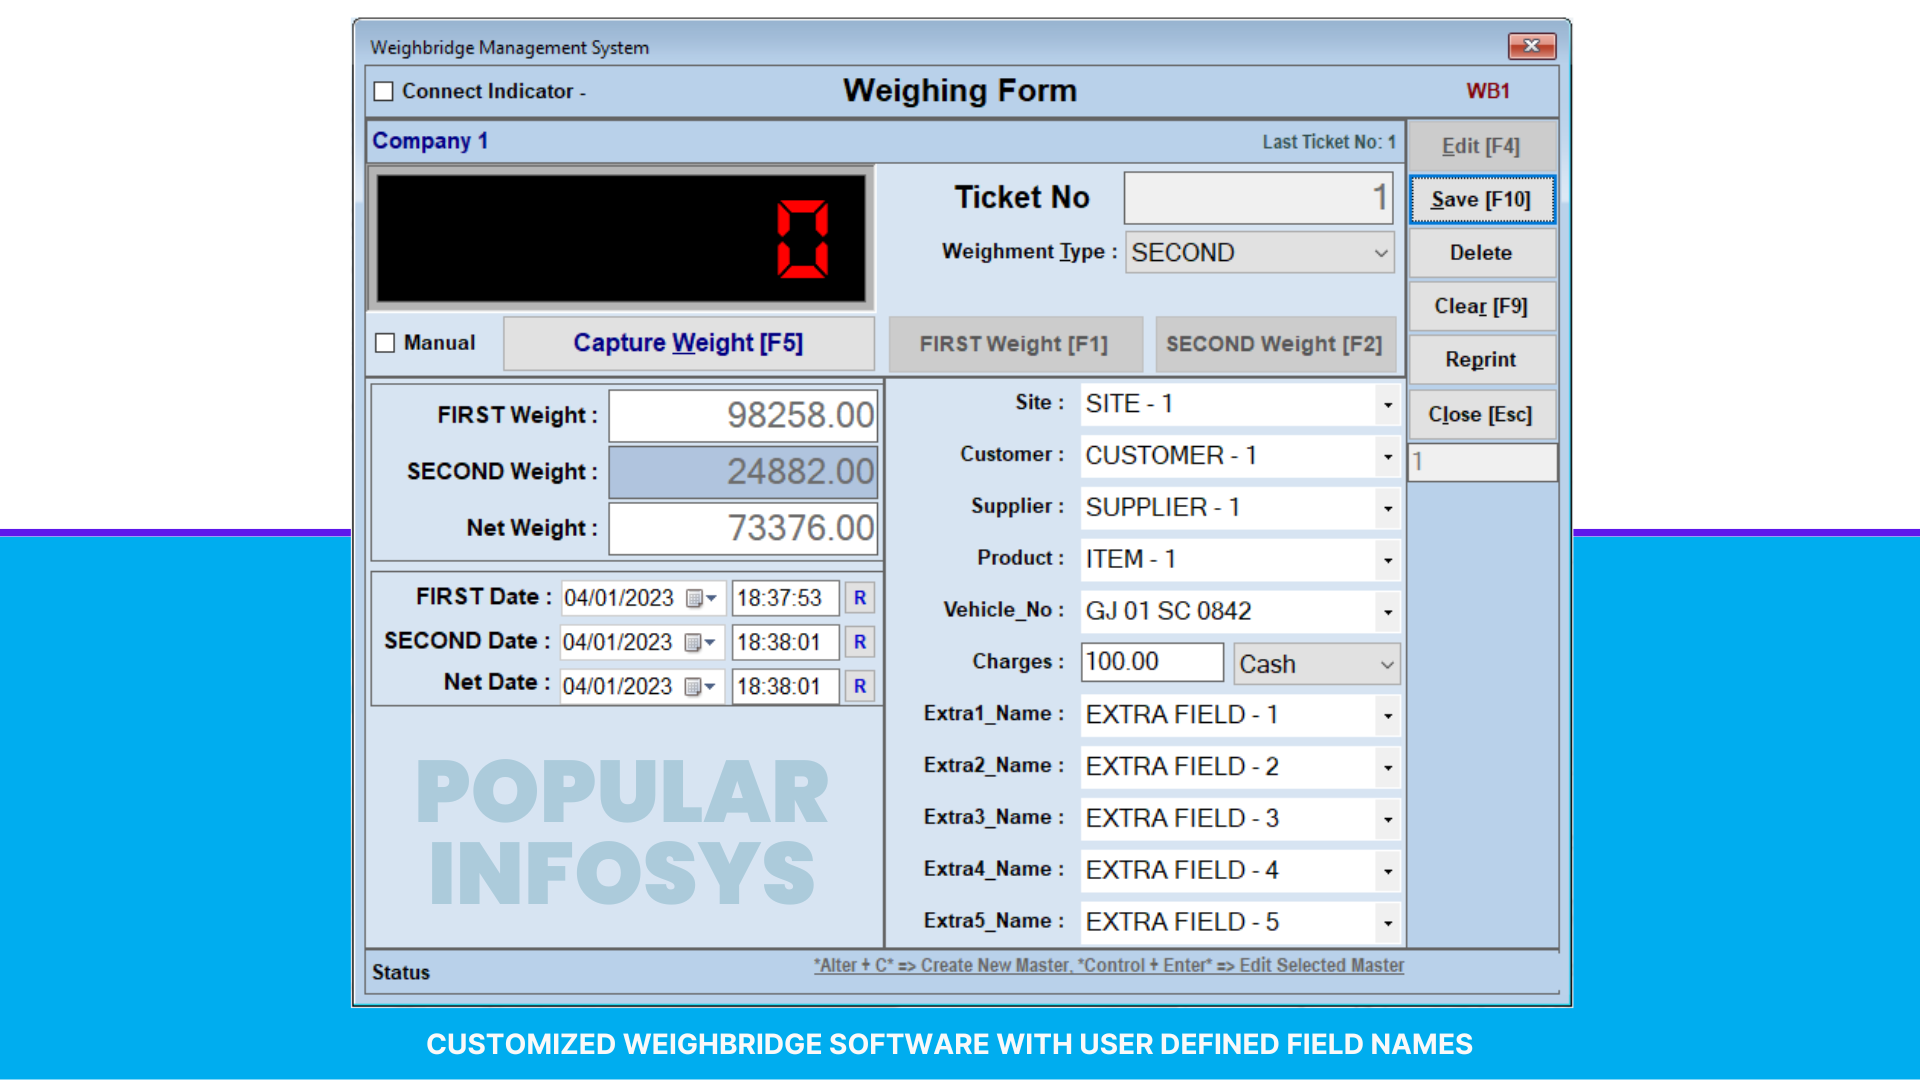The width and height of the screenshot is (1920, 1080).
Task: Open the Vehicle_No dropdown list
Action: pyautogui.click(x=1387, y=611)
